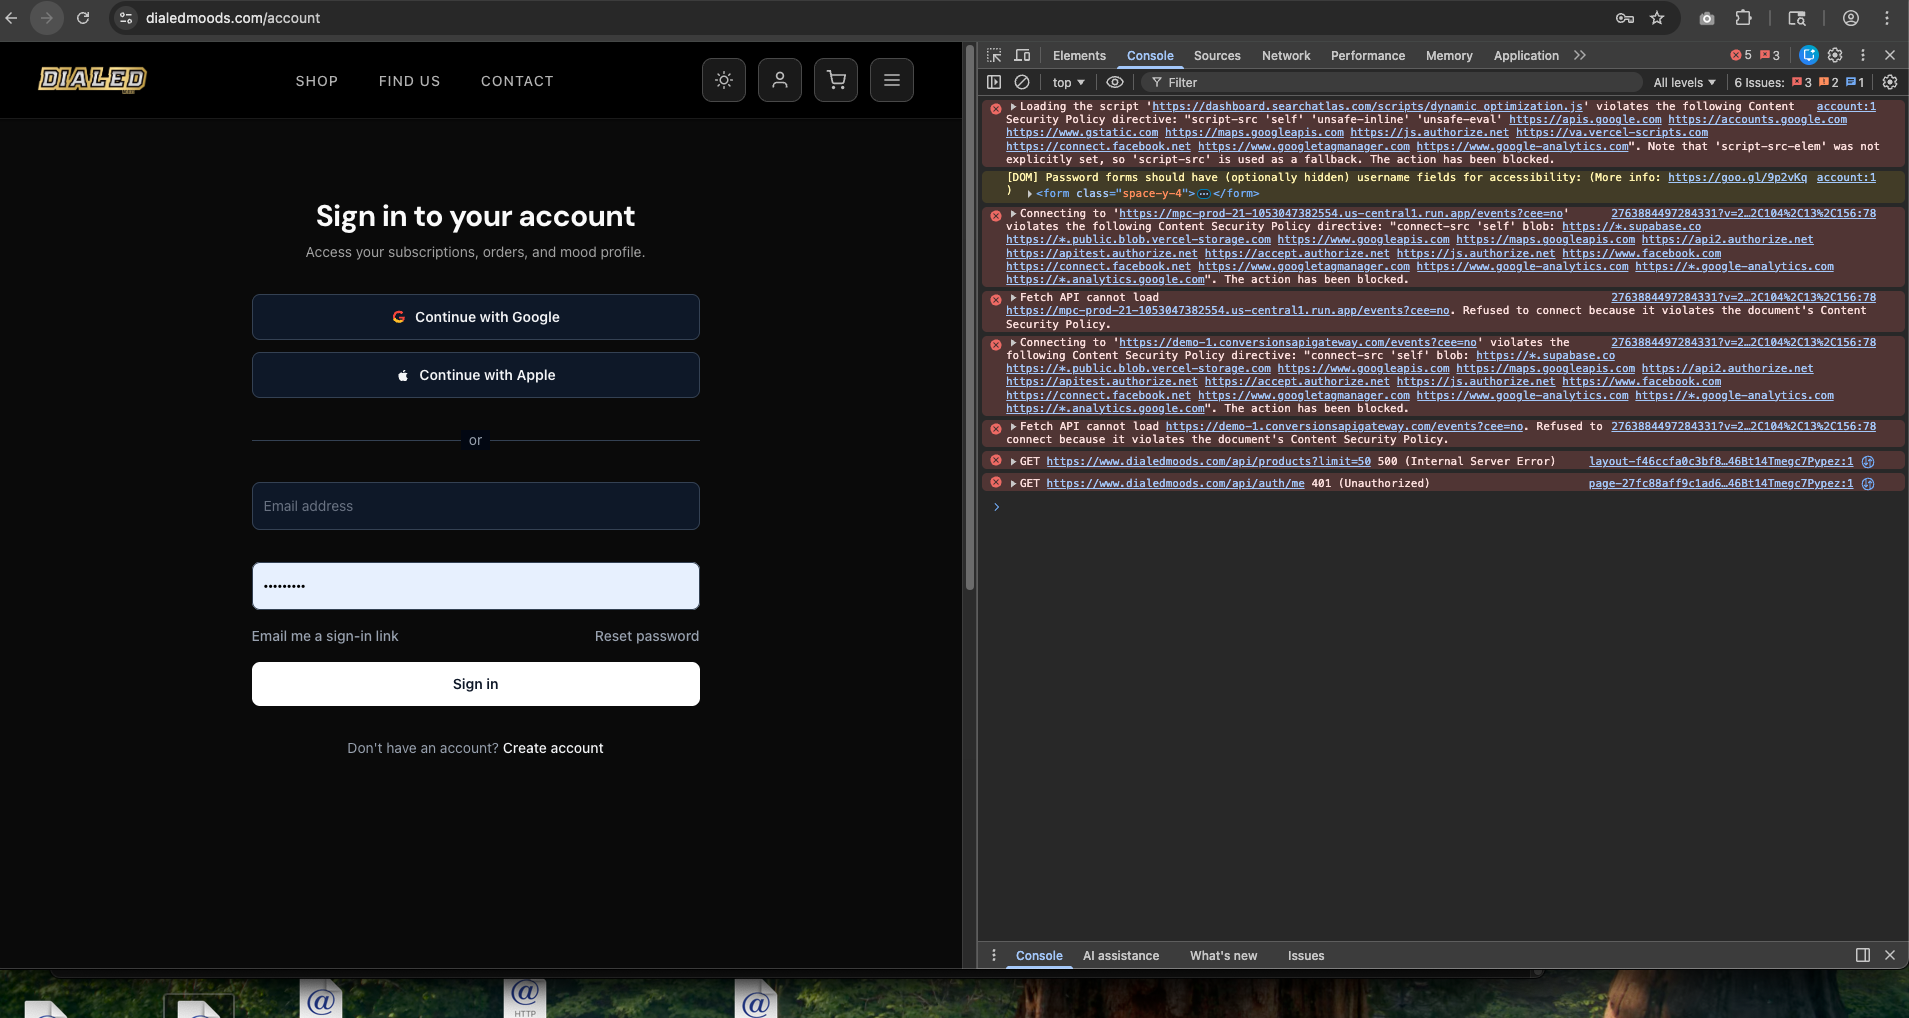This screenshot has height=1018, width=1909.
Task: Open the Chrome profile icon
Action: tap(1851, 18)
